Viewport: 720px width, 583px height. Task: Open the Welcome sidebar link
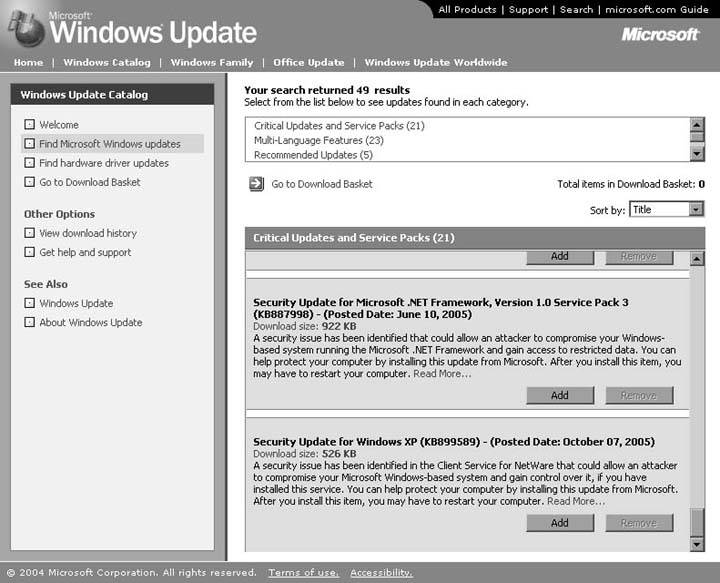(59, 125)
